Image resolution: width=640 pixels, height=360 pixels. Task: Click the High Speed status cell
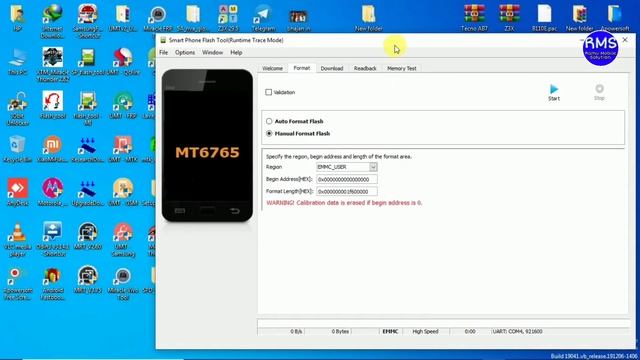425,331
